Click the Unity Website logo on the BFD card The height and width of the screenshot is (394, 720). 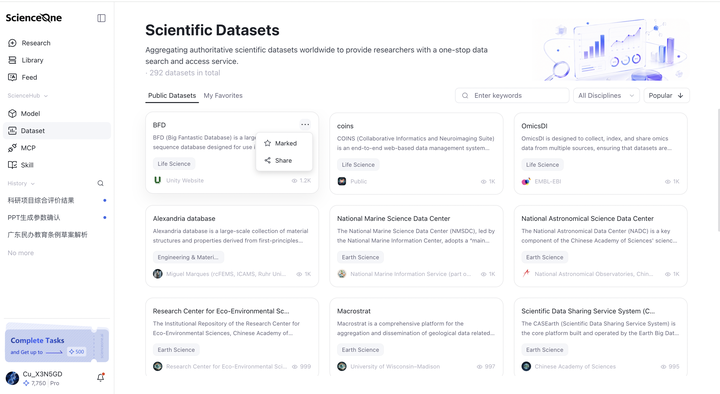[x=158, y=180]
